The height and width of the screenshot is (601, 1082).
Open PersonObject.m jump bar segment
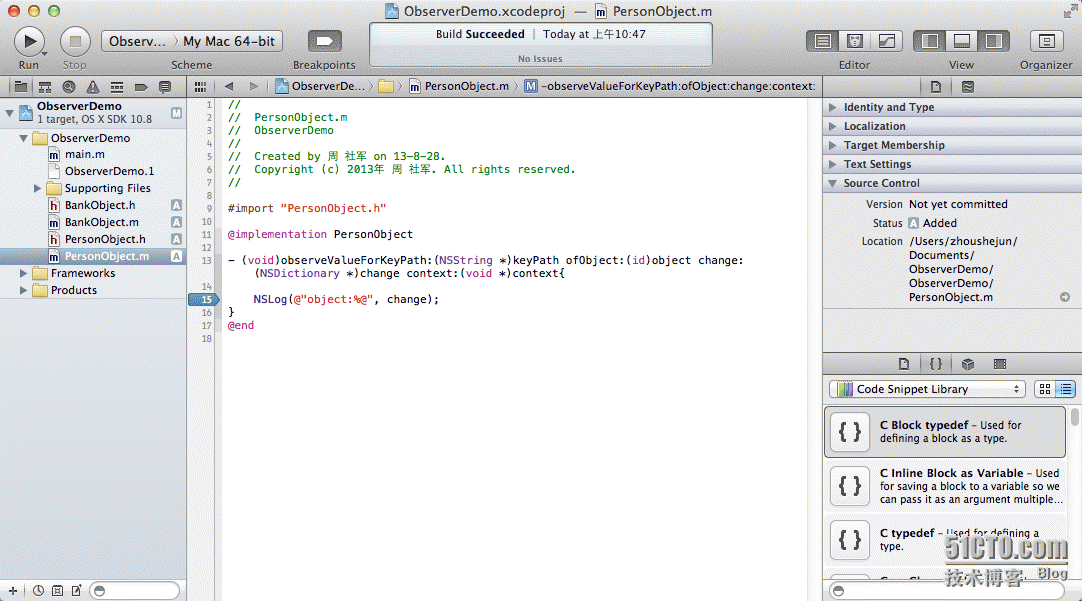click(460, 86)
